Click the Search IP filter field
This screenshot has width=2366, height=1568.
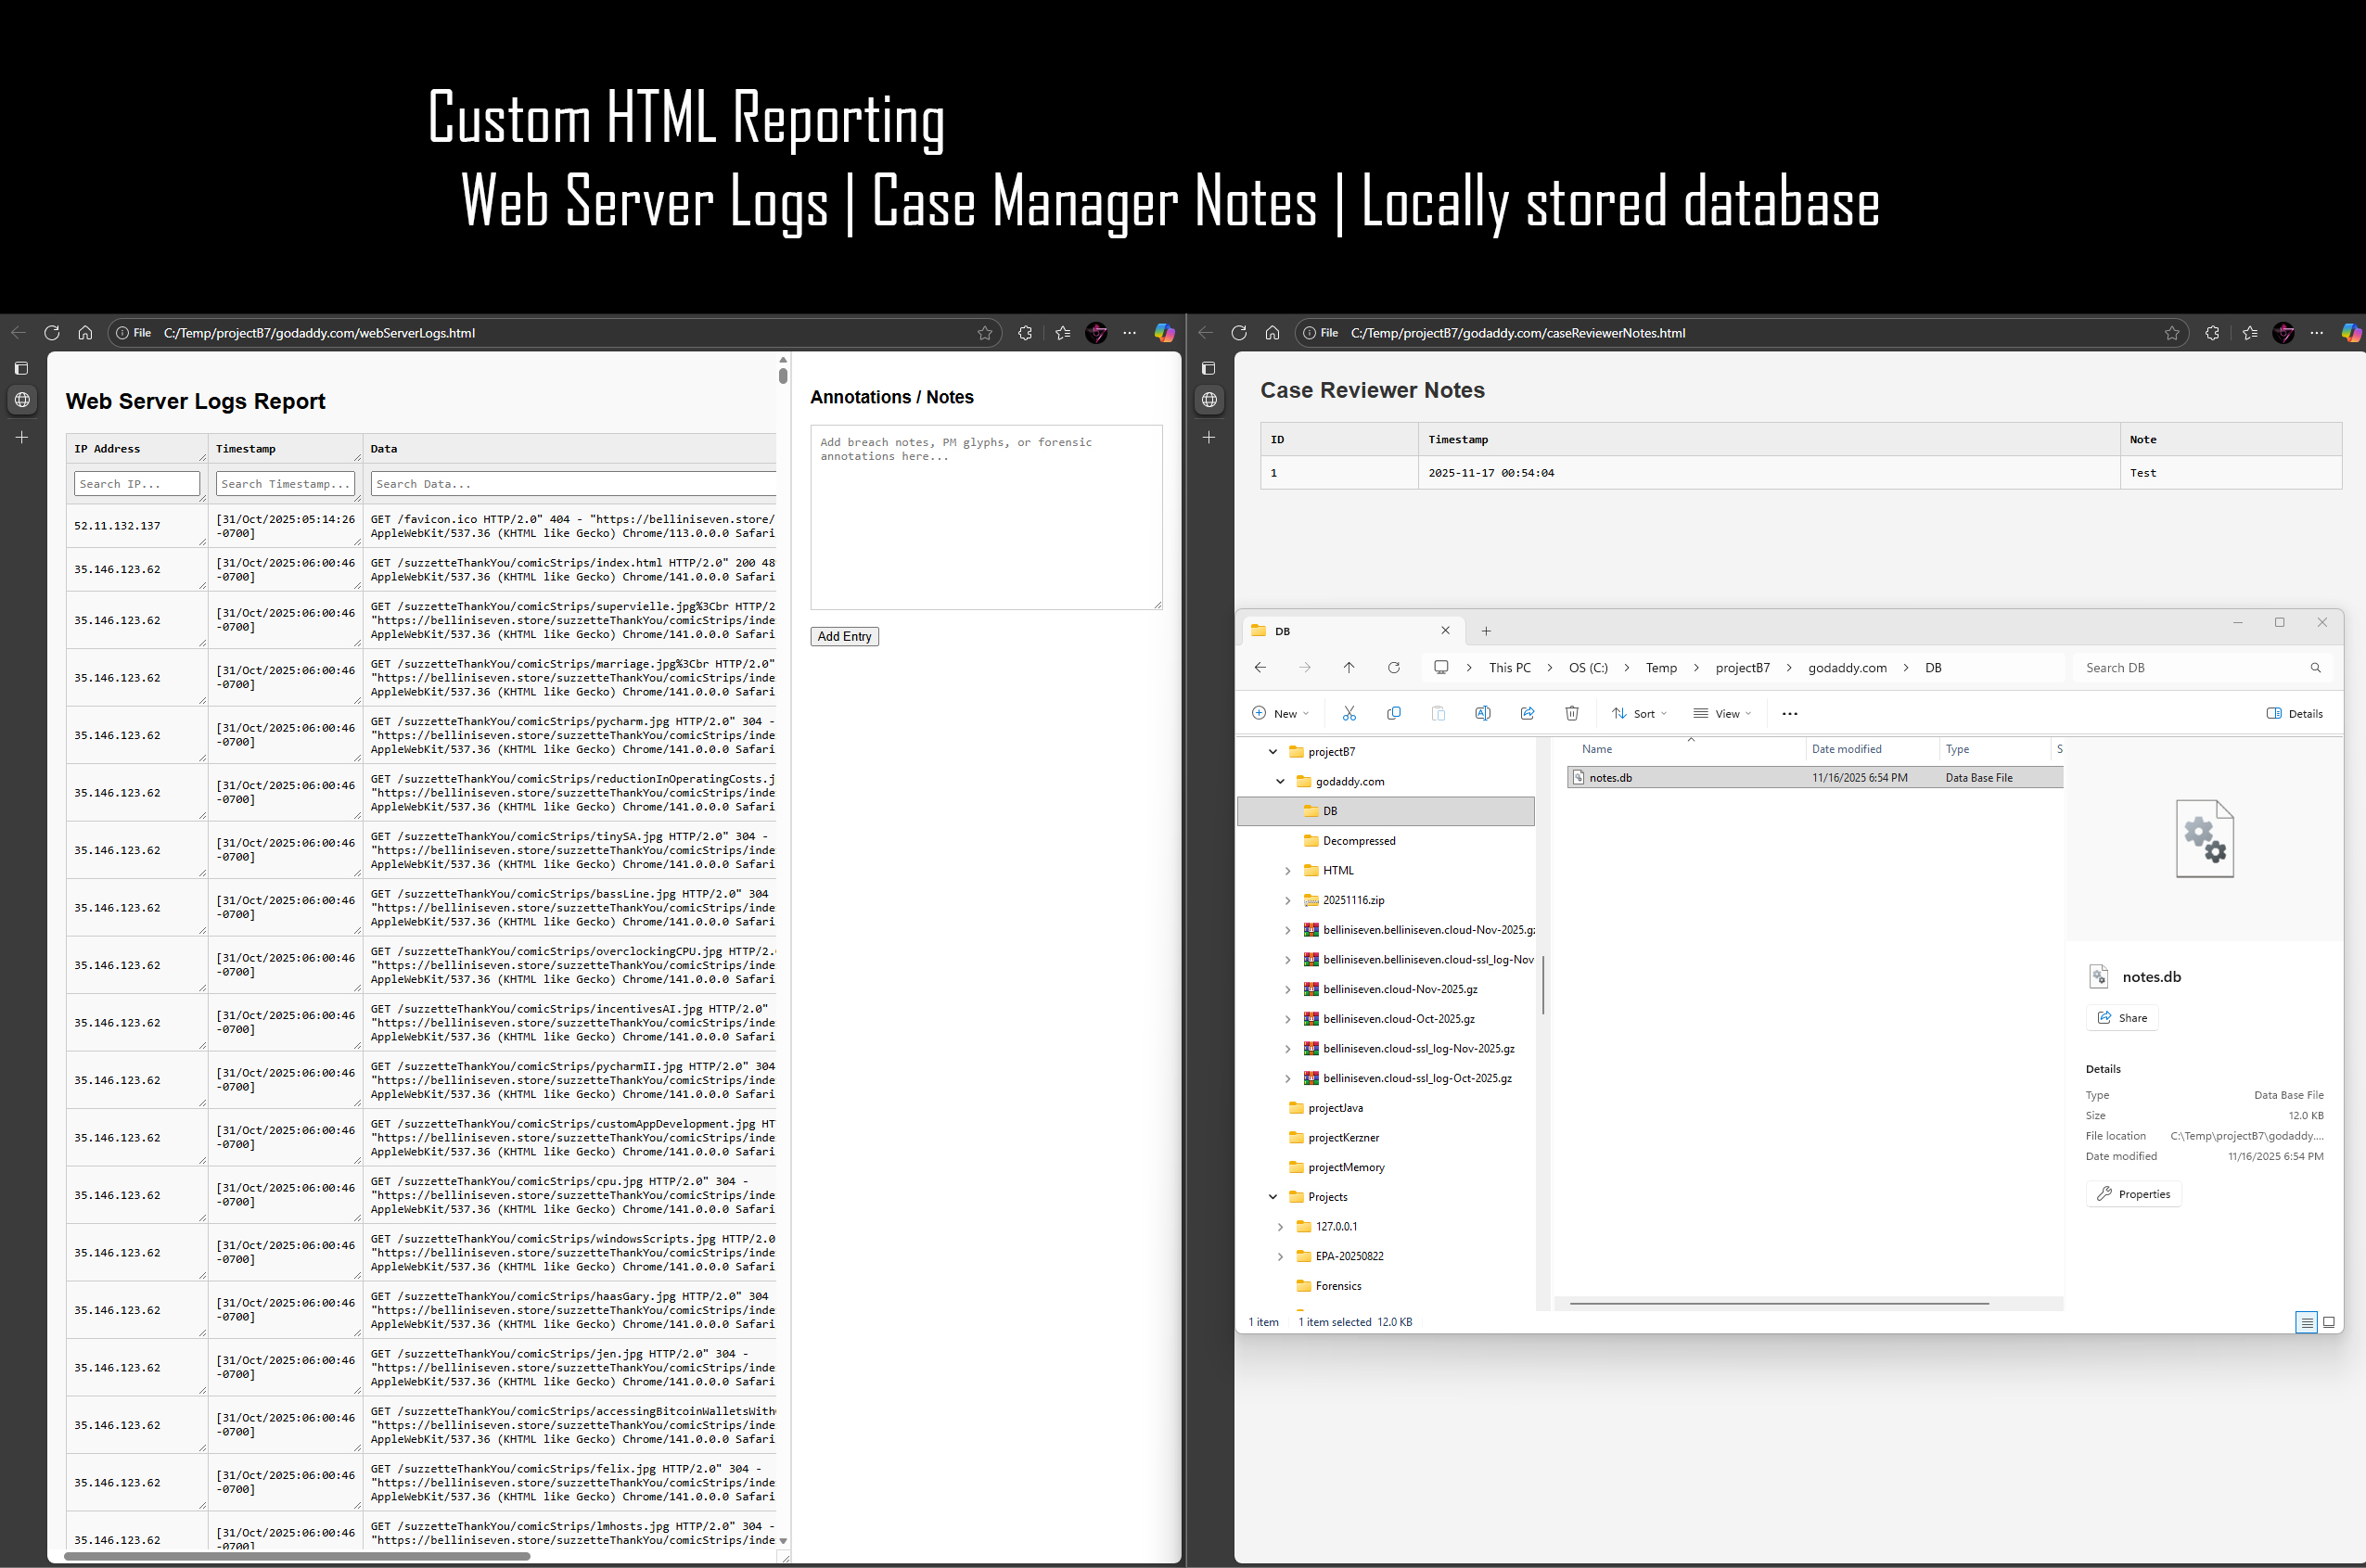click(137, 484)
